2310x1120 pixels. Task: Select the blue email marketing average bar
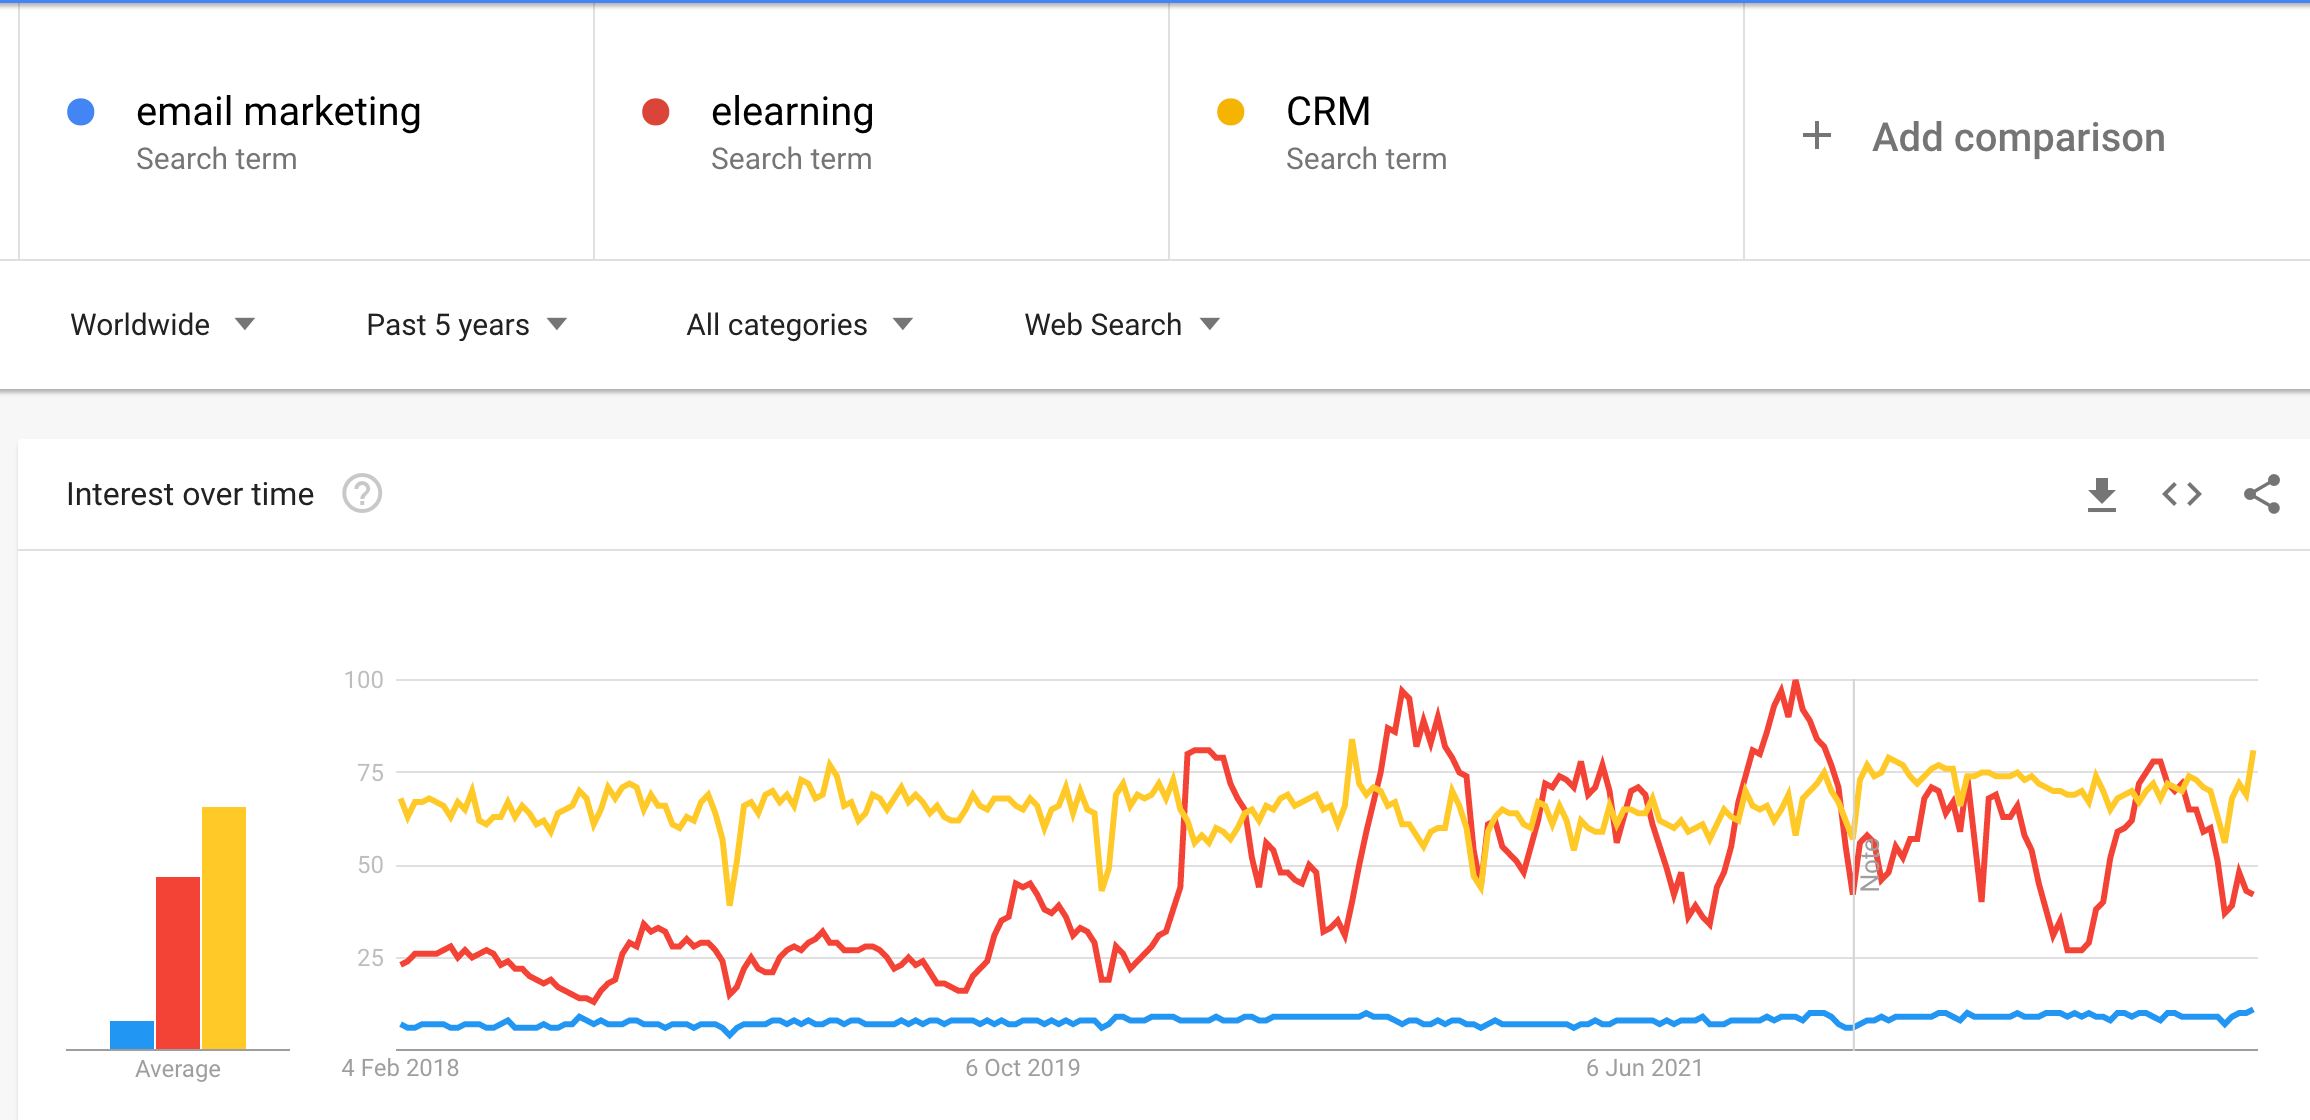tap(132, 1035)
